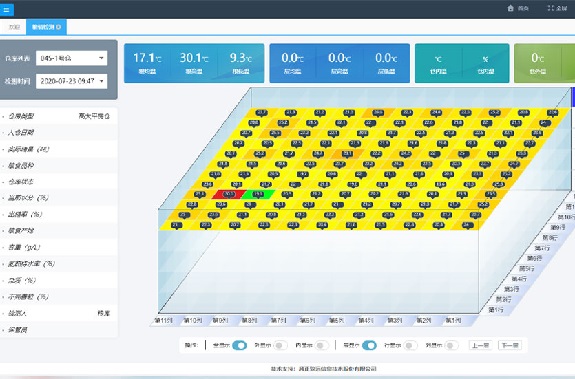This screenshot has height=379, width=575.
Task: Click the 第1列 column label
Action: [x=453, y=320]
